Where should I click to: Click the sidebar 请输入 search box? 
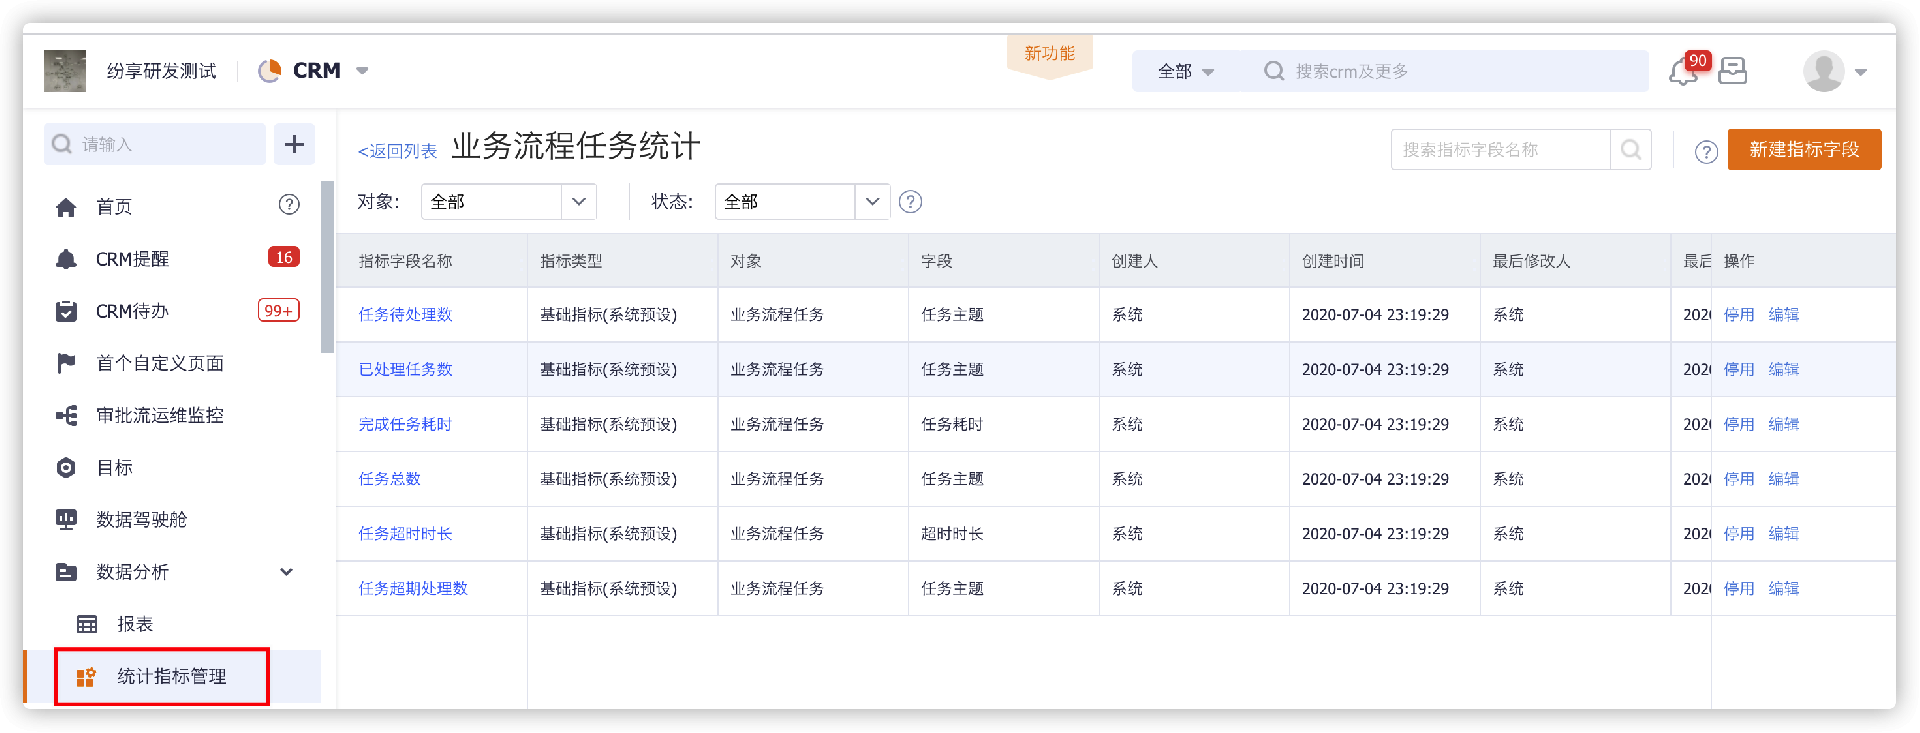pos(155,144)
